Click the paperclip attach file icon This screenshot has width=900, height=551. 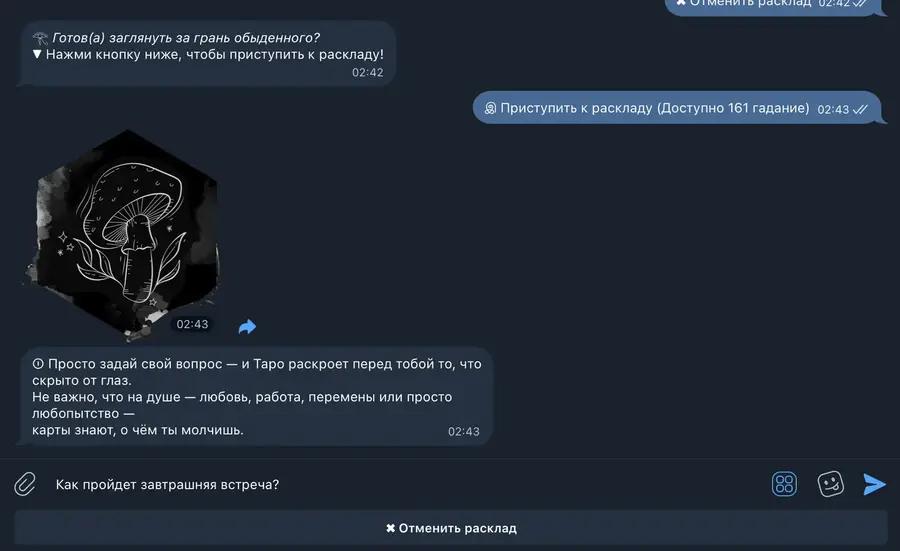[x=25, y=484]
